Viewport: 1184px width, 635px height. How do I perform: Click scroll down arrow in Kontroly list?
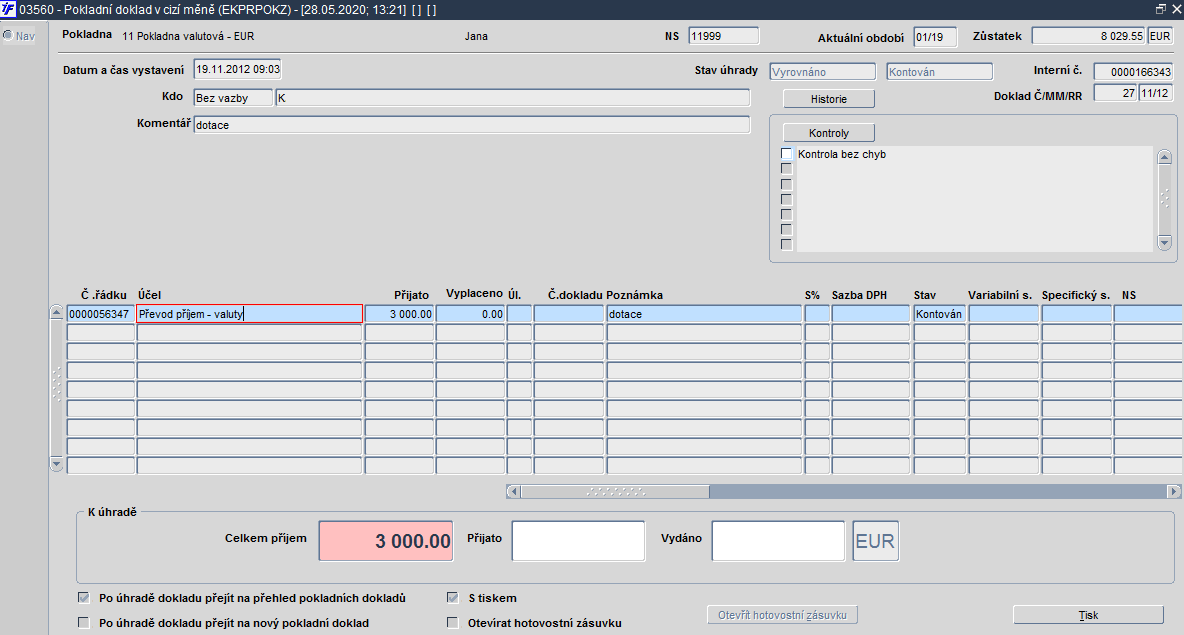coord(1164,242)
